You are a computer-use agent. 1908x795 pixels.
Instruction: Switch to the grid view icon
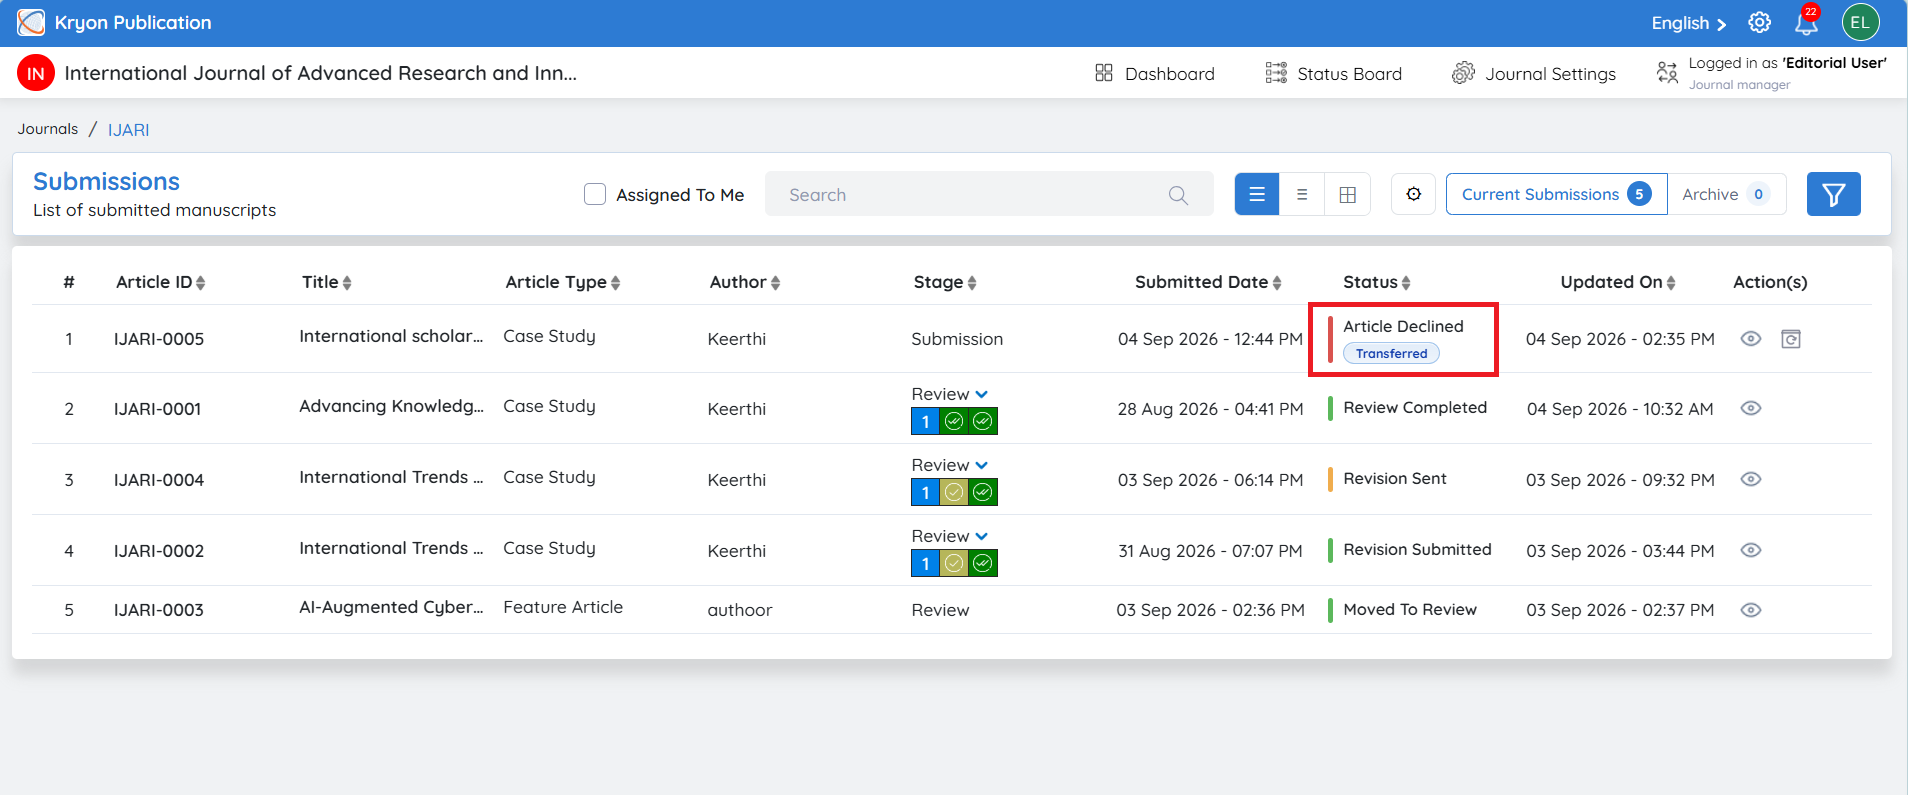coord(1347,194)
